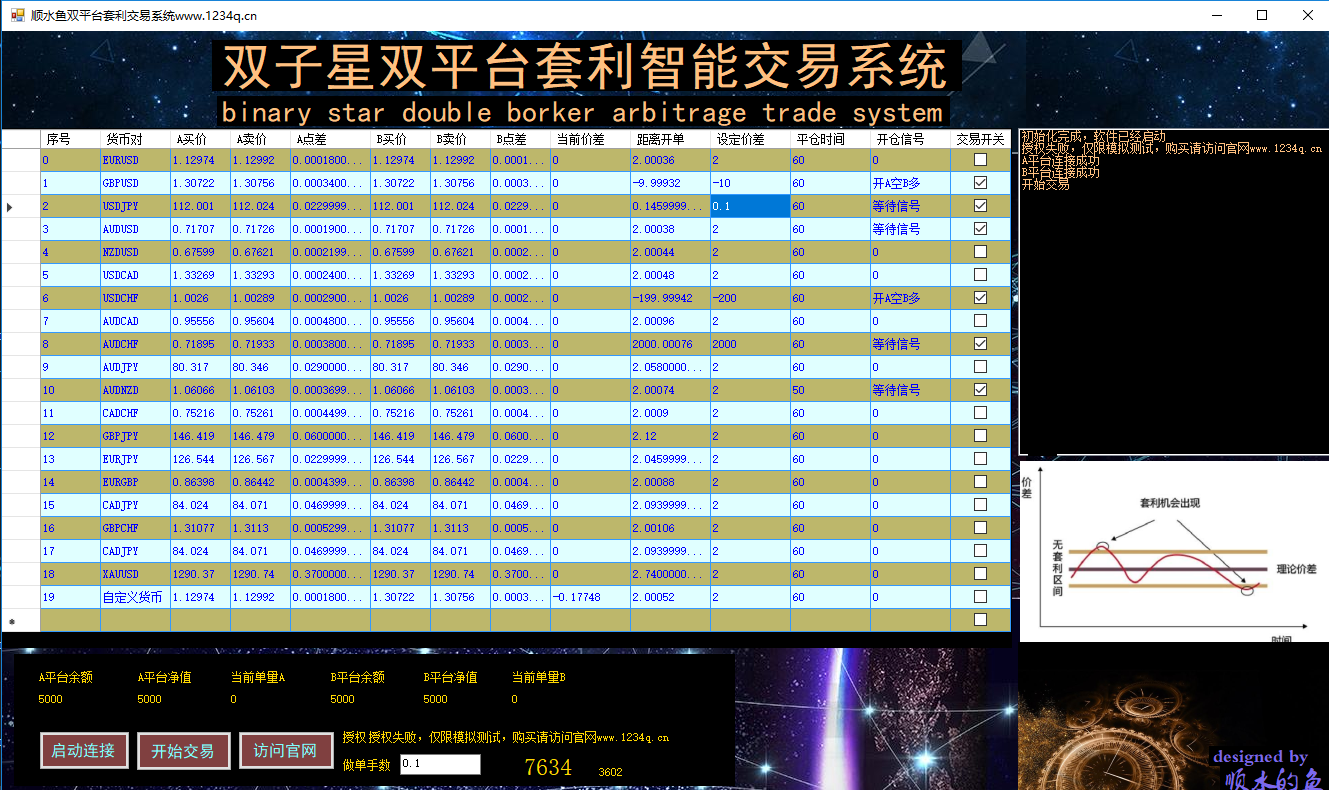The image size is (1329, 790).
Task: Click the 启动连接 connect button
Action: 84,751
